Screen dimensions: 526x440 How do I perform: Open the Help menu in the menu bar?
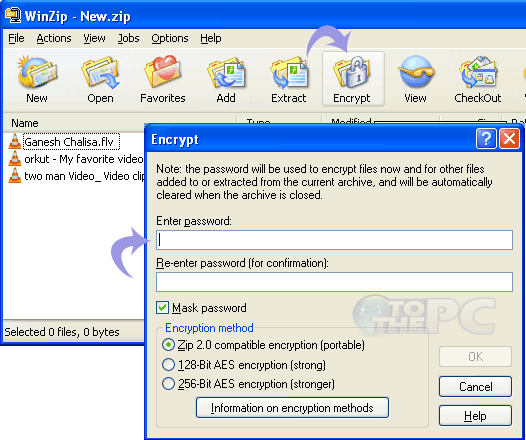point(211,38)
